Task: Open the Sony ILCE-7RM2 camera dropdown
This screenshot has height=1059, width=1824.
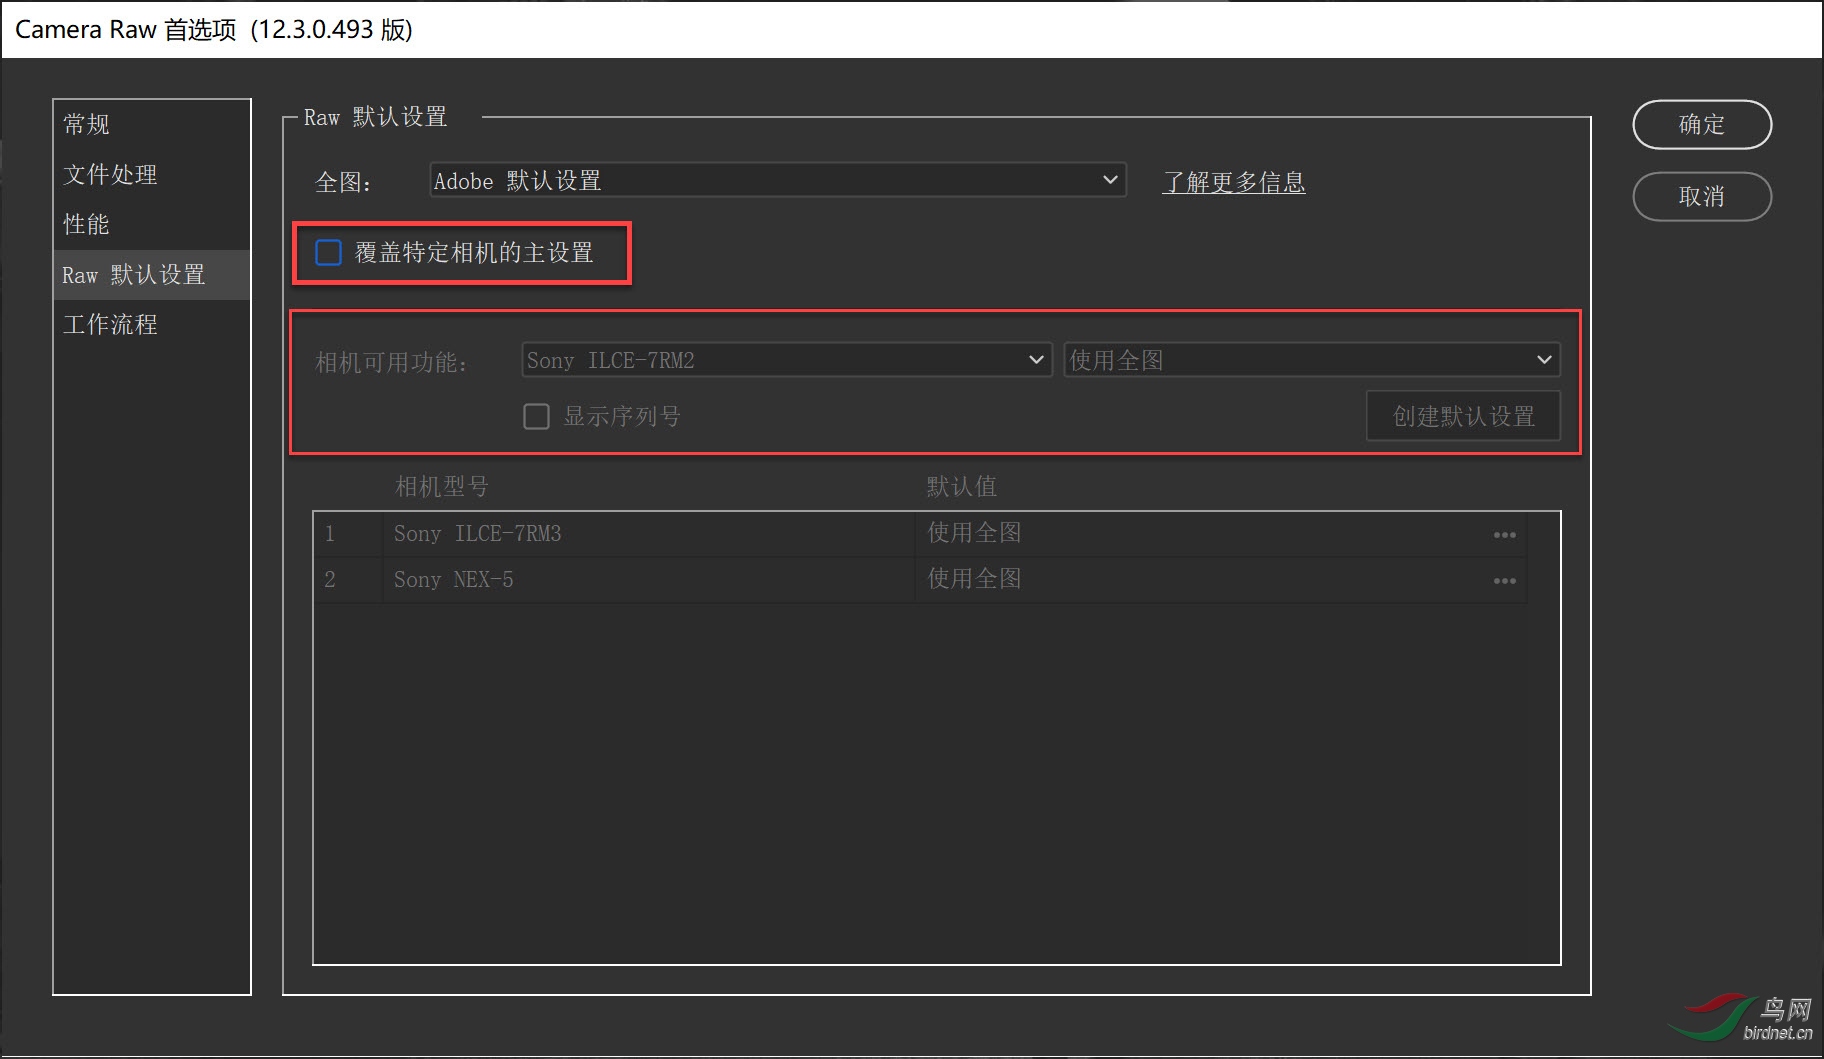Action: tap(786, 360)
